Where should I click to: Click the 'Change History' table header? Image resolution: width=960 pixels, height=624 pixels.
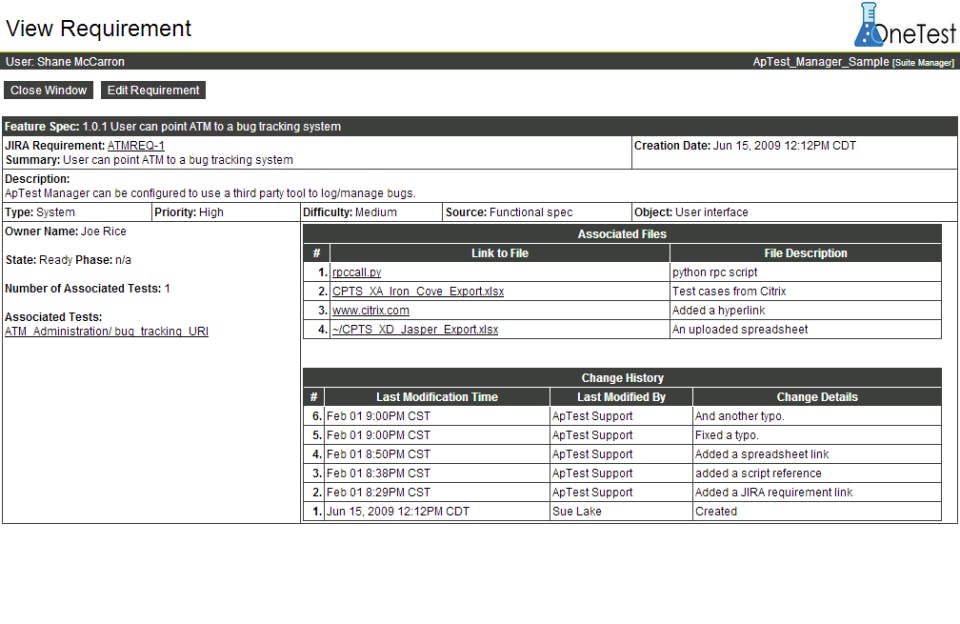(622, 378)
